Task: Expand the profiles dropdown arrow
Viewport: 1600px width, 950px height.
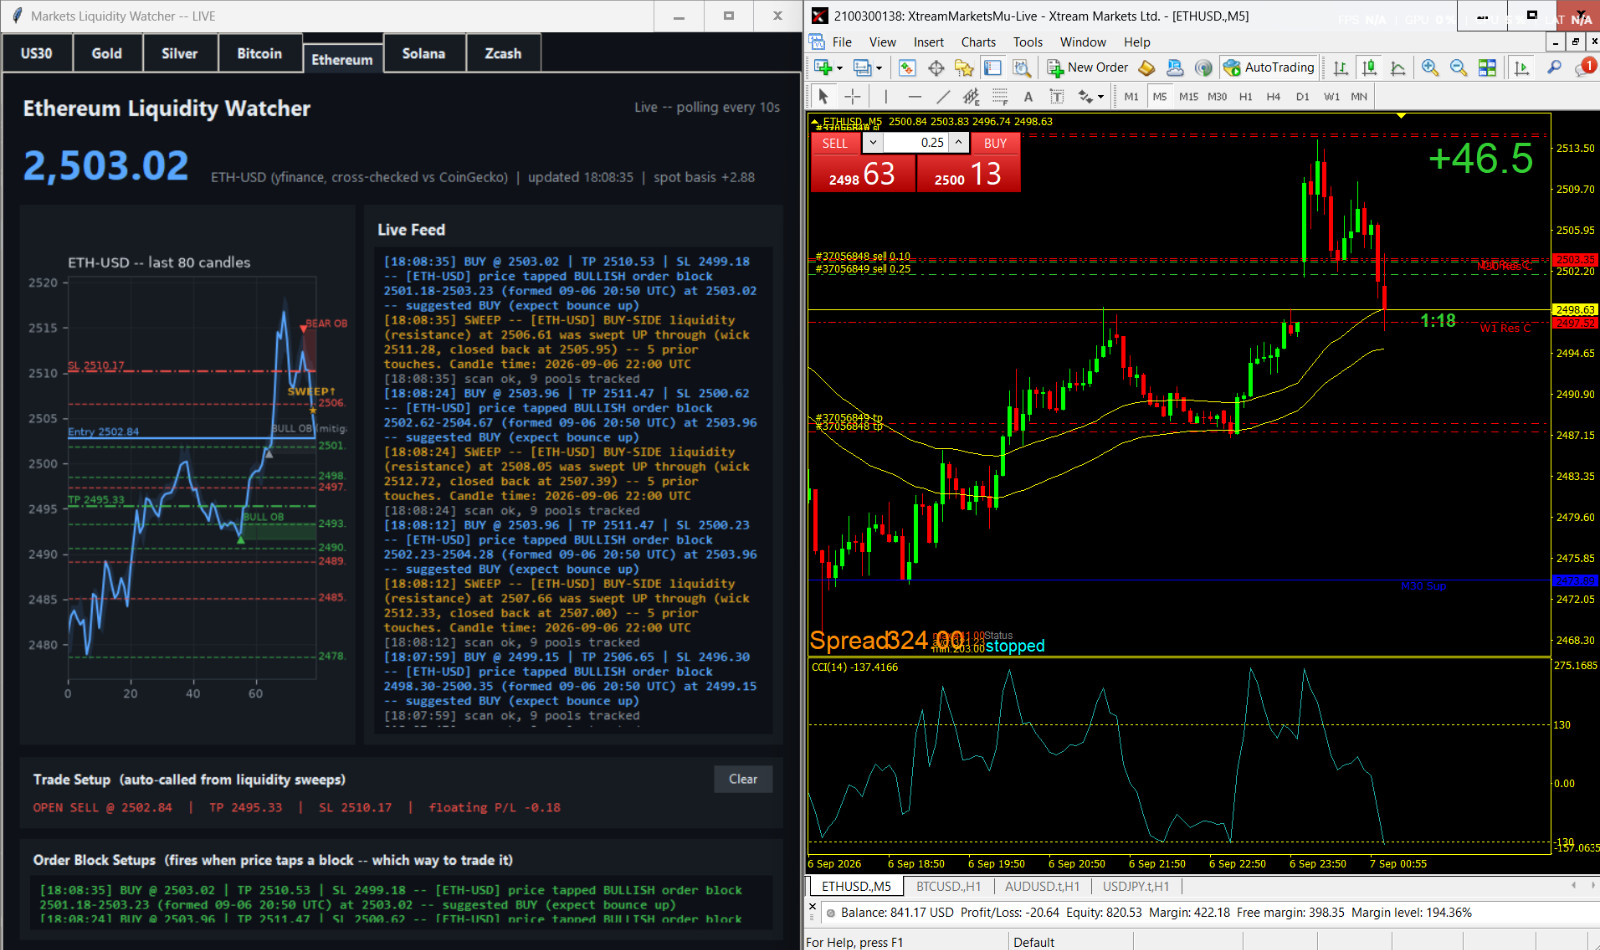Action: coord(879,68)
